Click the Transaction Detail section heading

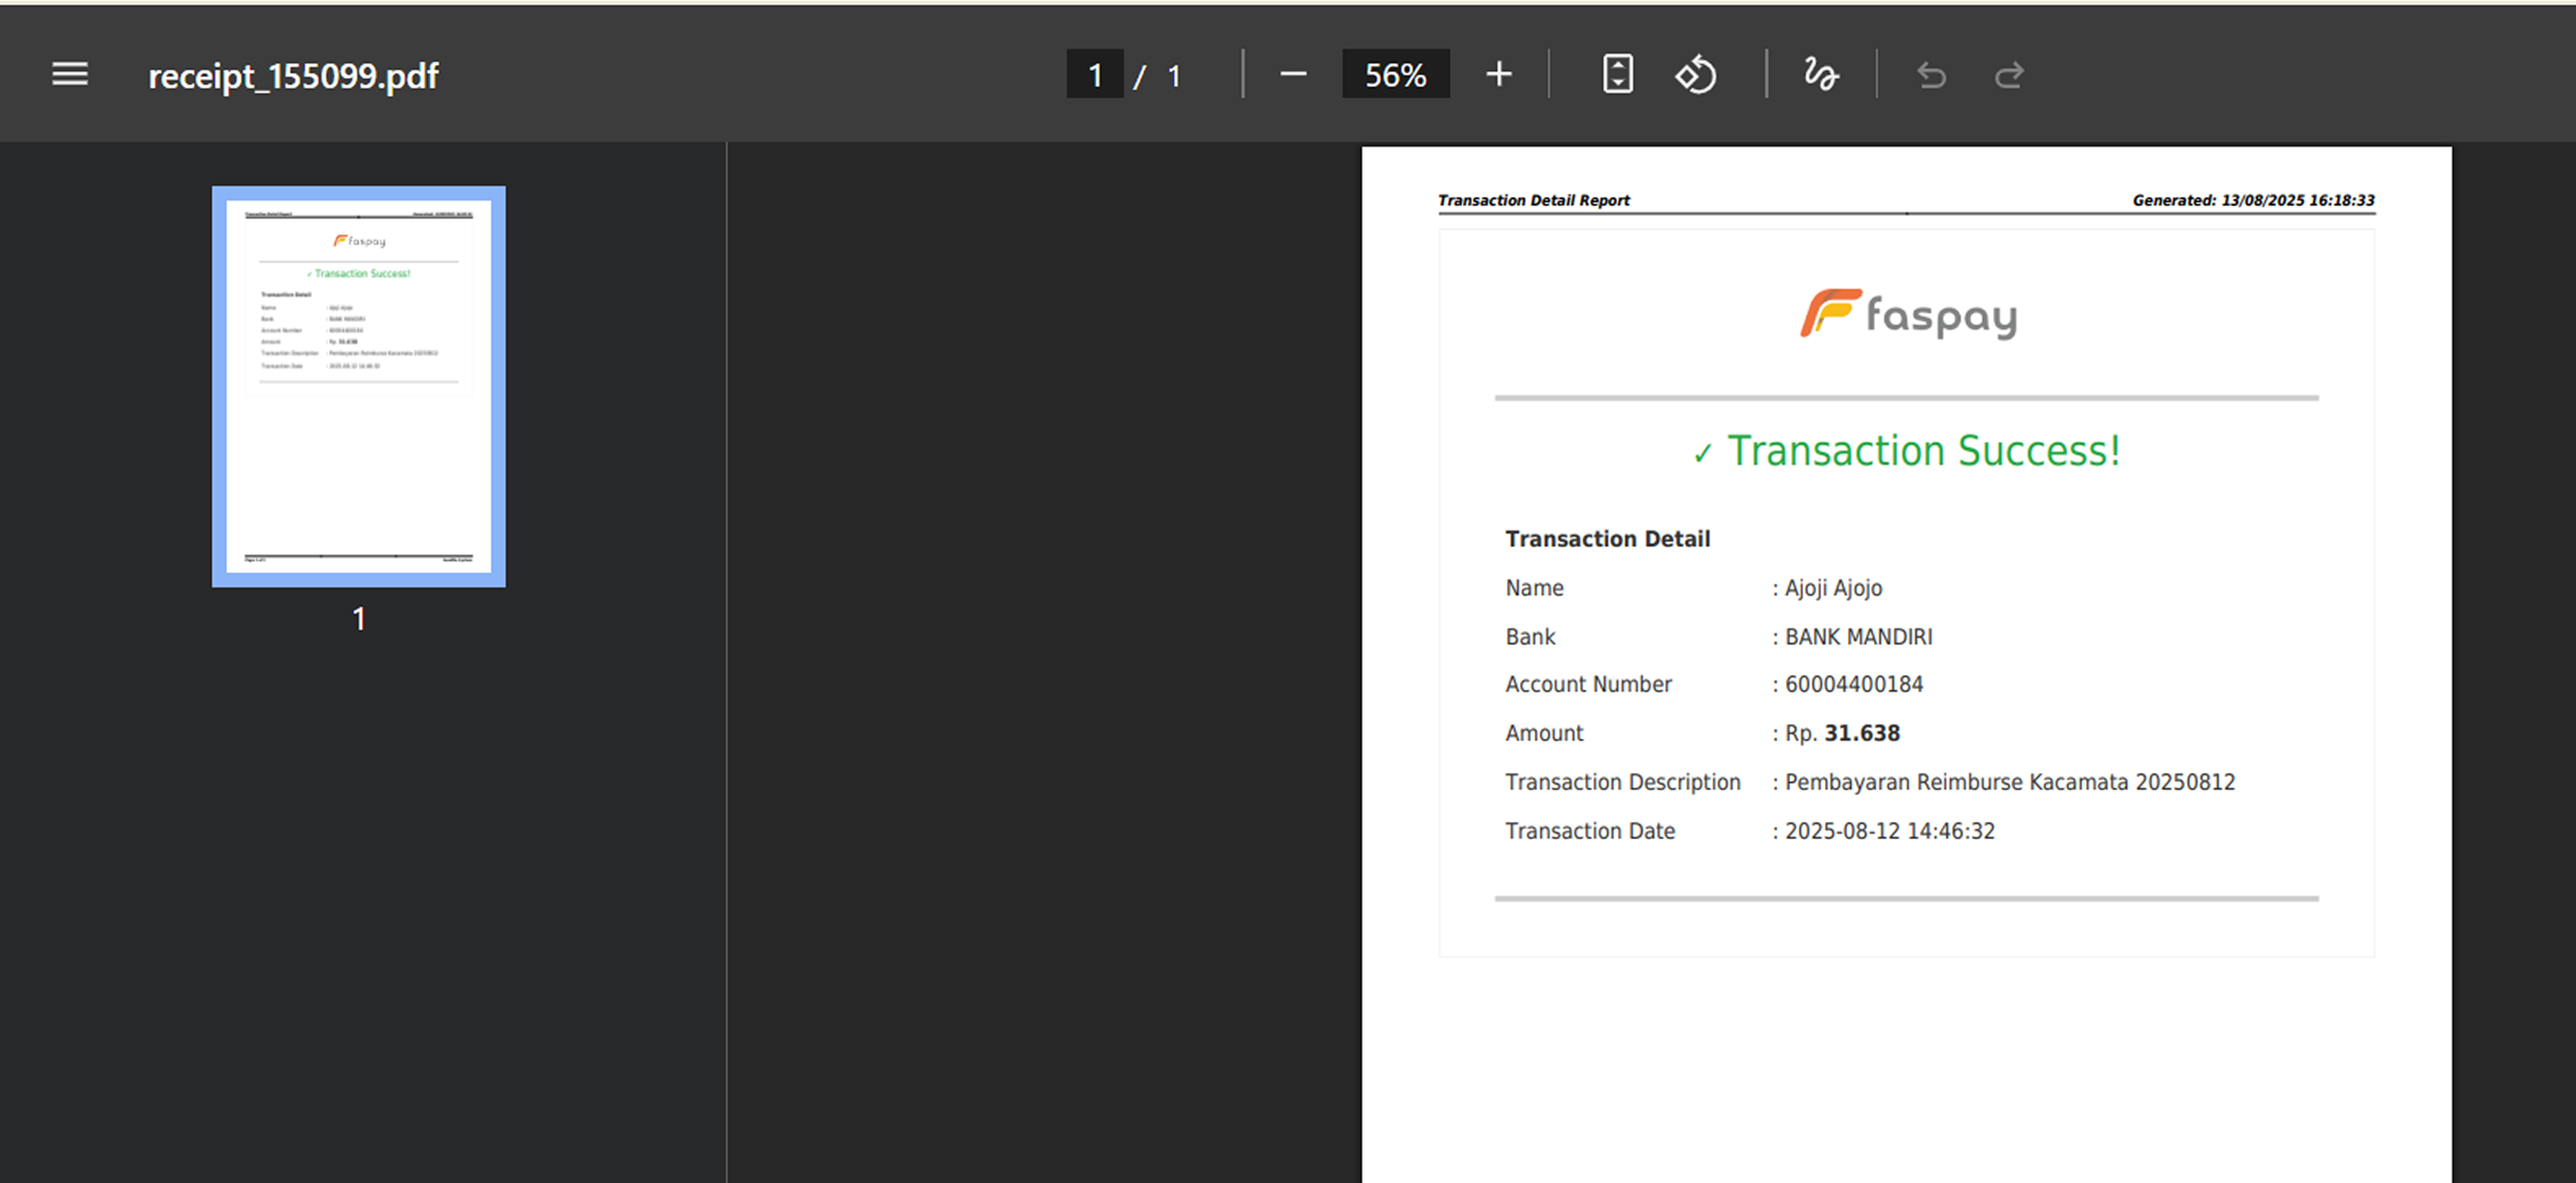[1607, 539]
